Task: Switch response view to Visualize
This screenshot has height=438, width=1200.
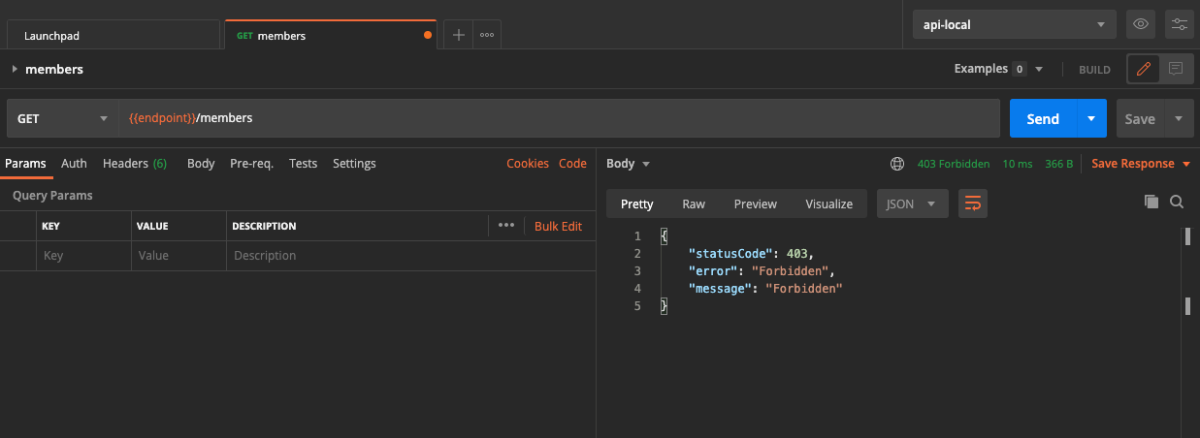Action: coord(829,203)
